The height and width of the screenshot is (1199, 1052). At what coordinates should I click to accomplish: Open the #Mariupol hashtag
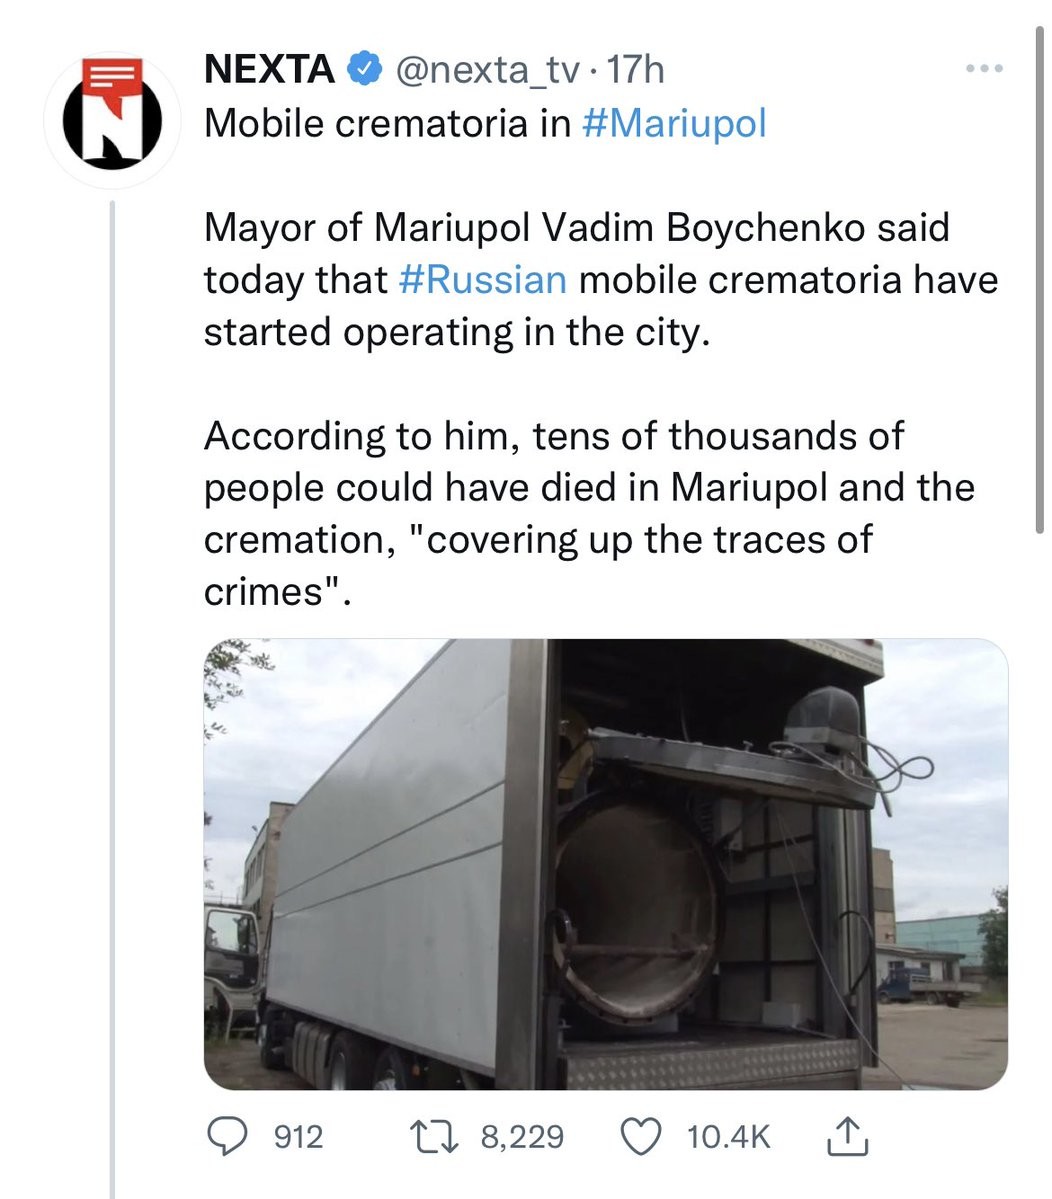[673, 123]
